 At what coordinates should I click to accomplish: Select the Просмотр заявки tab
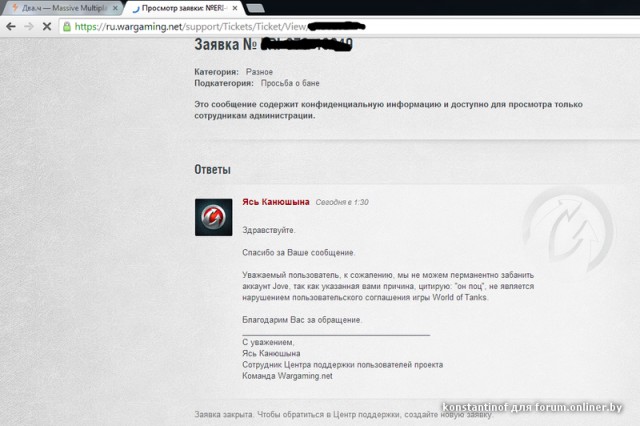(x=184, y=8)
